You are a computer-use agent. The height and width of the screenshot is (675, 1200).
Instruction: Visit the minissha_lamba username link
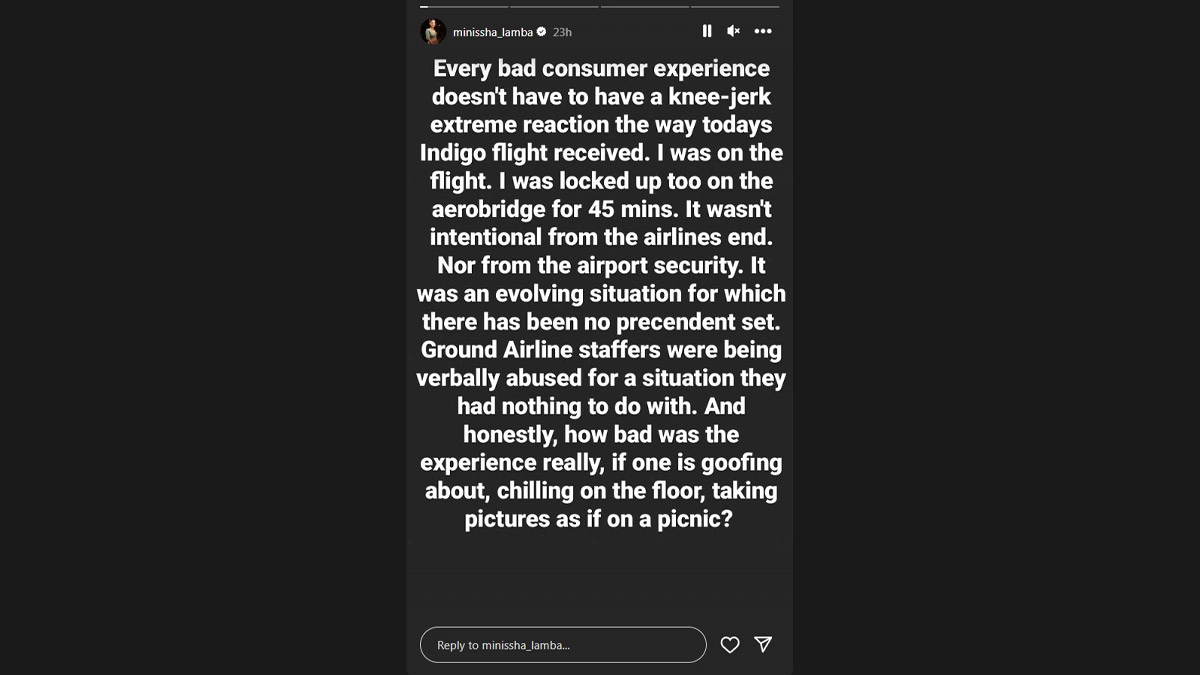pos(492,32)
